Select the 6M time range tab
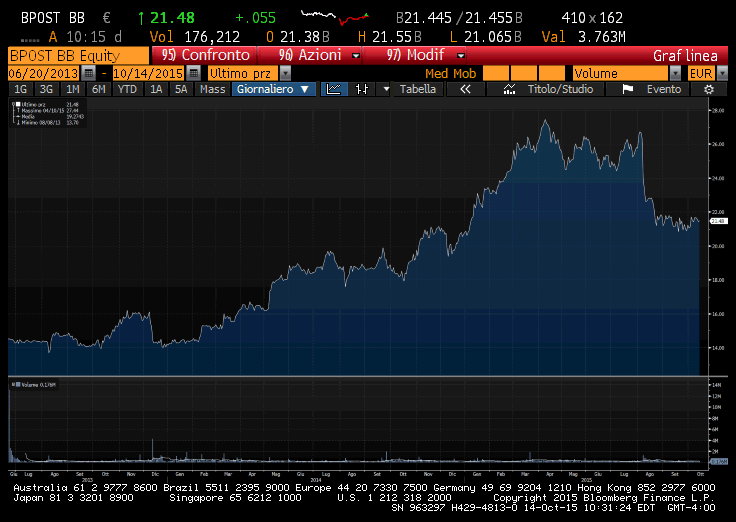The width and height of the screenshot is (736, 522). tap(99, 89)
